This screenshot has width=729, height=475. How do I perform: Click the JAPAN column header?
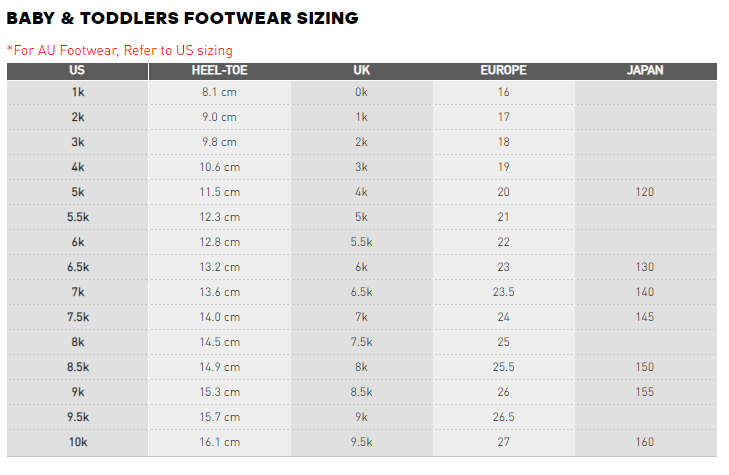[x=645, y=71]
